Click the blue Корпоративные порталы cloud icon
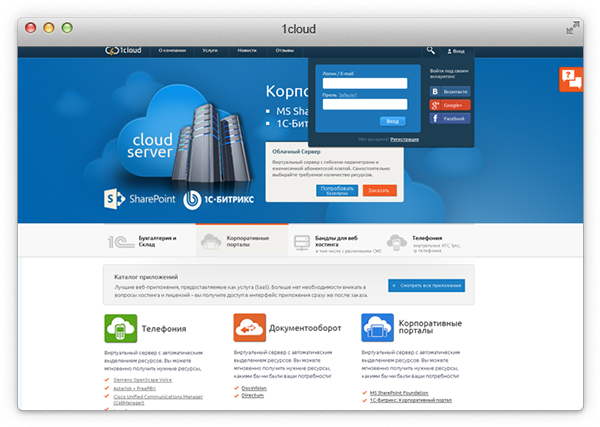The image size is (600, 427). (x=377, y=328)
